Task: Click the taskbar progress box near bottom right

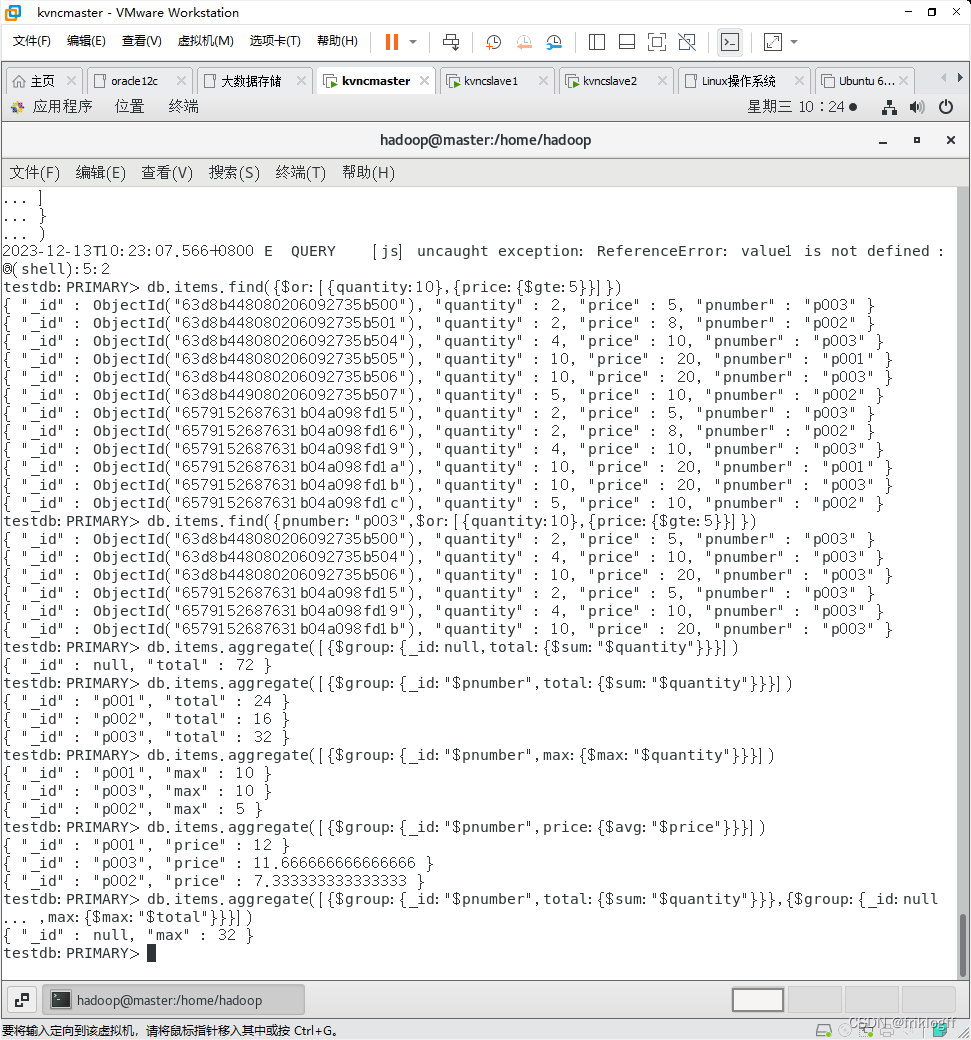Action: (757, 999)
